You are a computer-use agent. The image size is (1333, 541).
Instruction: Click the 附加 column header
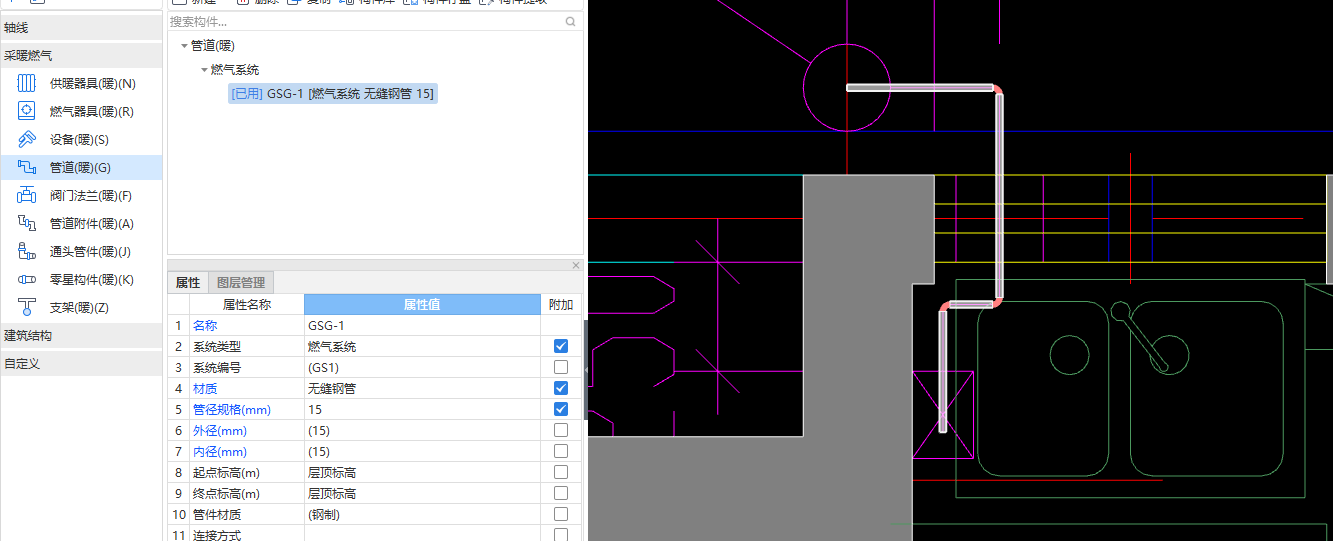[x=561, y=304]
